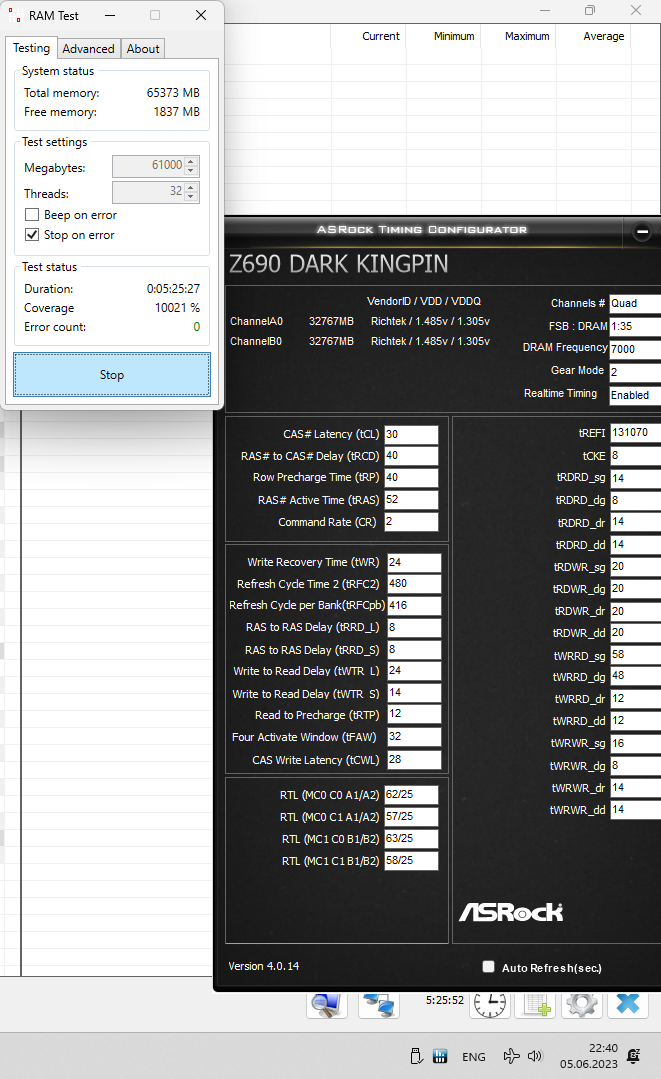The height and width of the screenshot is (1079, 661).
Task: Select the Minimum column header
Action: 444,36
